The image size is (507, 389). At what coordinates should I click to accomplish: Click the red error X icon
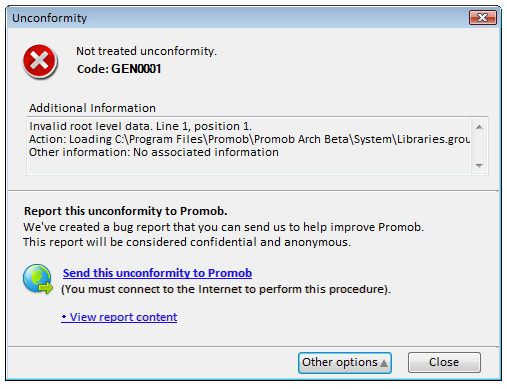pyautogui.click(x=40, y=62)
